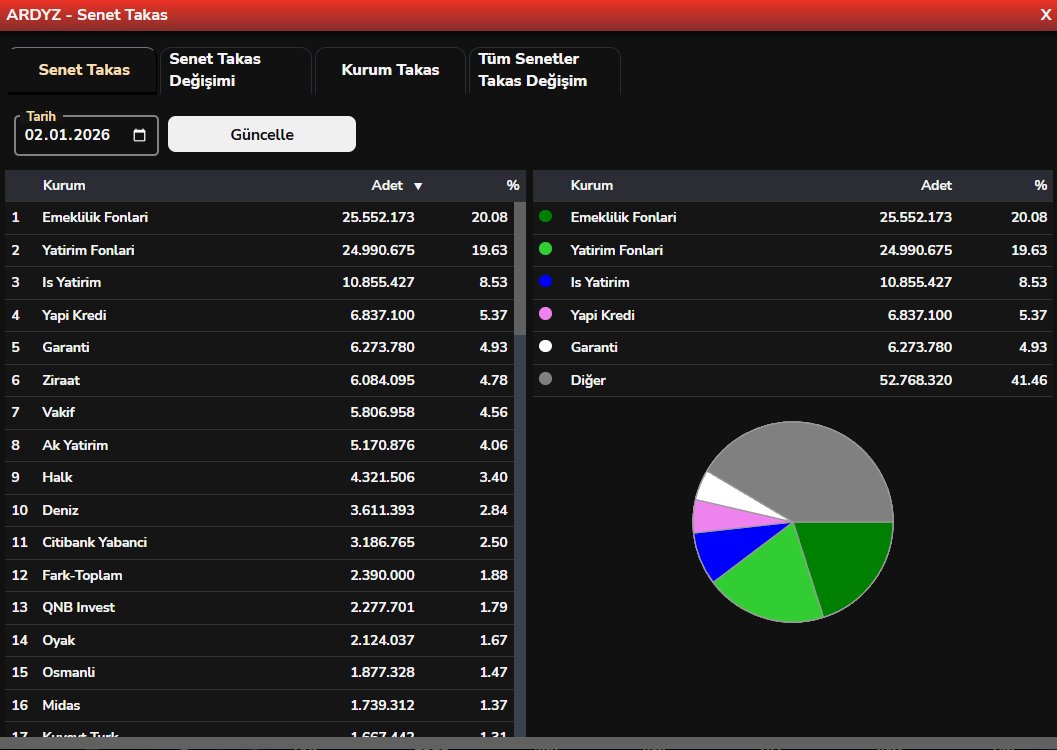This screenshot has height=750, width=1057.
Task: Click the Diğer label in legend table
Action: (588, 380)
